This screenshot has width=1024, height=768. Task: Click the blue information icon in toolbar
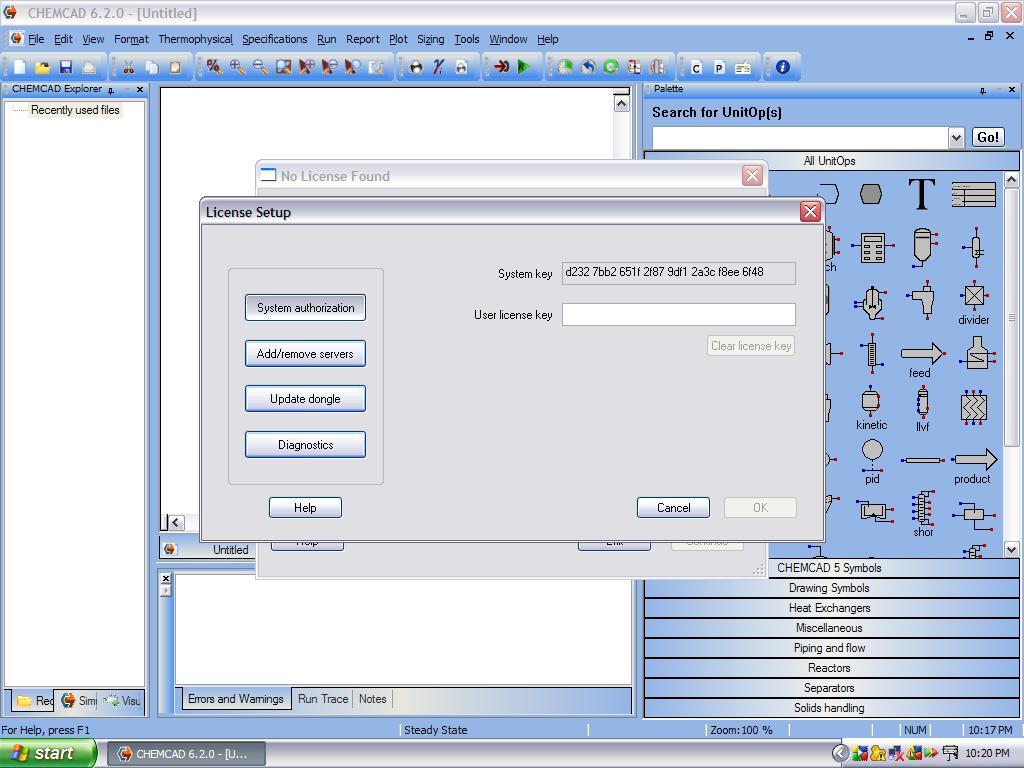tap(782, 67)
